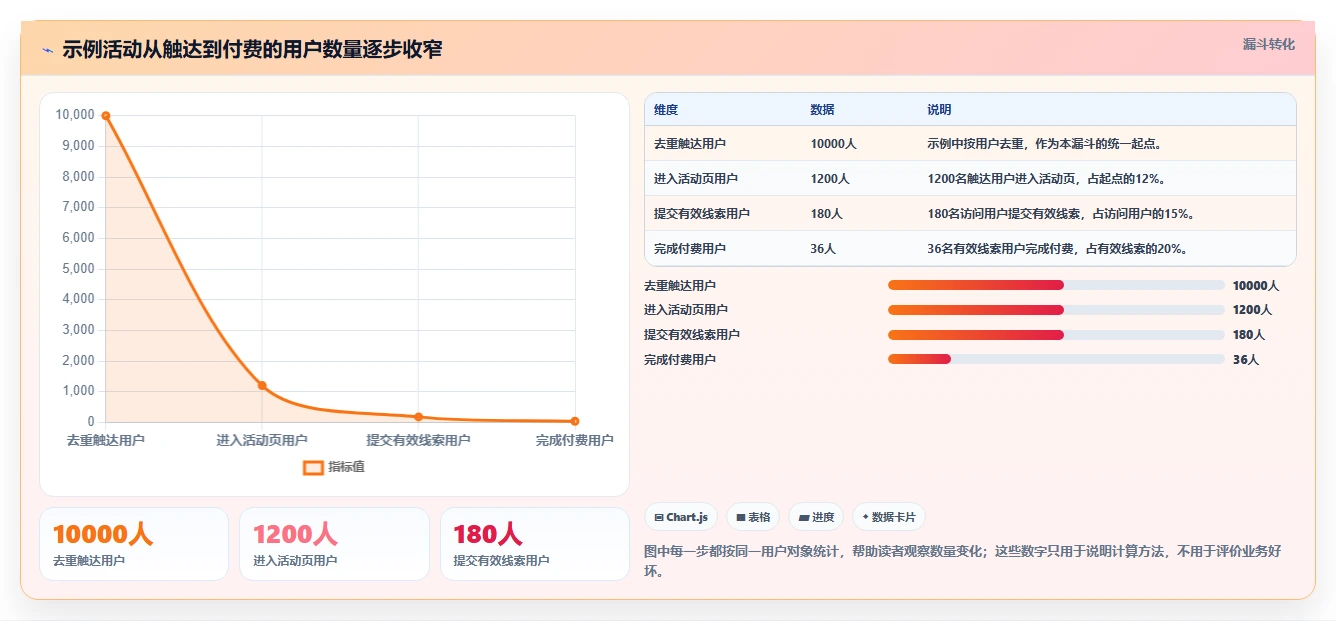Open the 1200人 data card
The image size is (1336, 621).
[x=334, y=544]
